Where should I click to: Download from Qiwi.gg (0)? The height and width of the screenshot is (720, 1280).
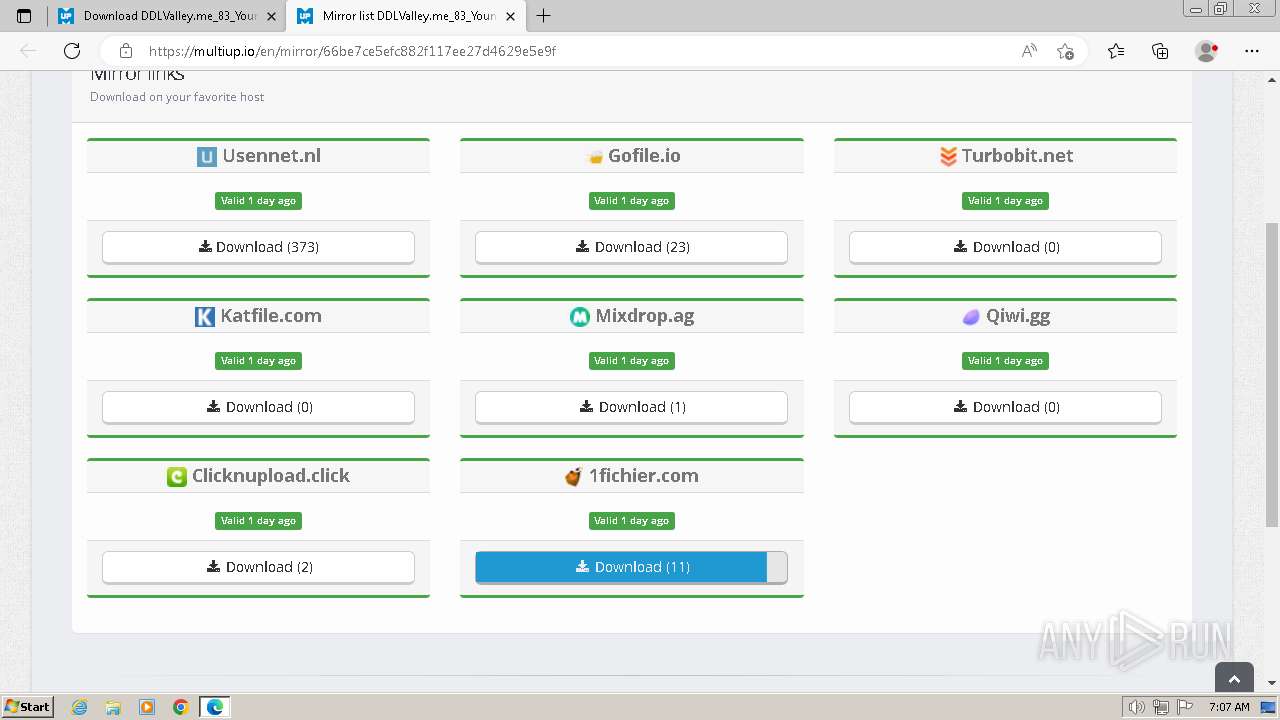click(x=1005, y=407)
